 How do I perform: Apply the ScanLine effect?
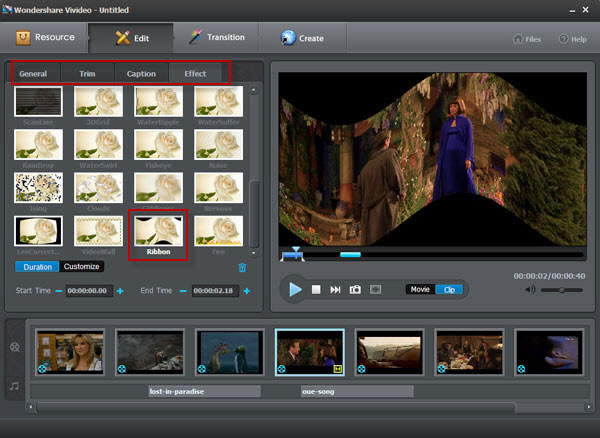coord(38,101)
